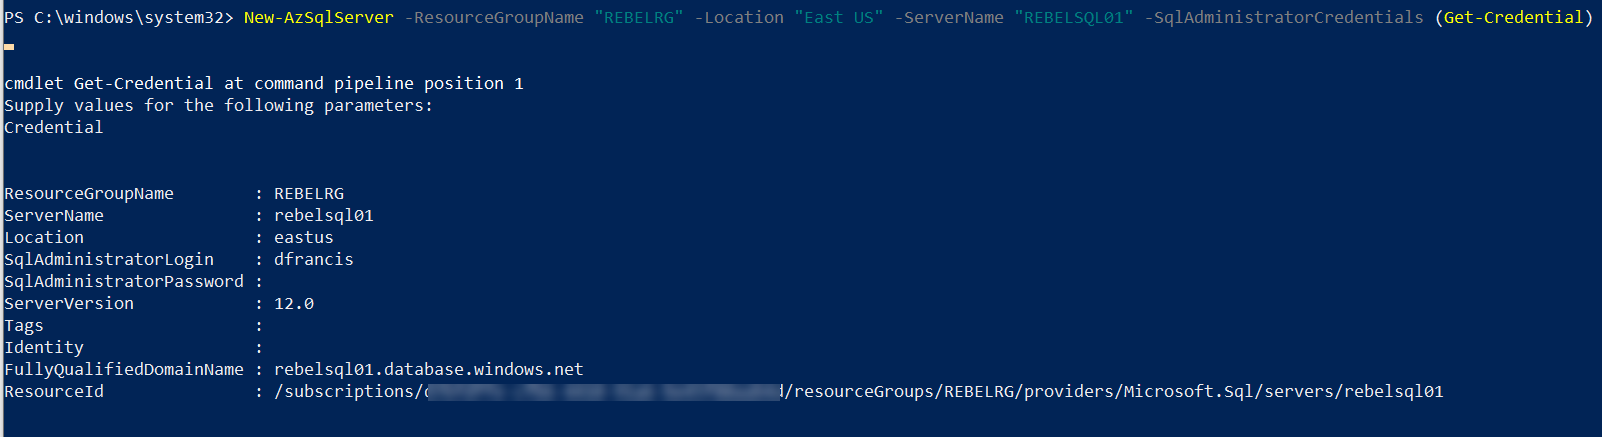This screenshot has width=1602, height=437.
Task: Select the "REBELRG" string argument
Action: pyautogui.click(x=639, y=17)
